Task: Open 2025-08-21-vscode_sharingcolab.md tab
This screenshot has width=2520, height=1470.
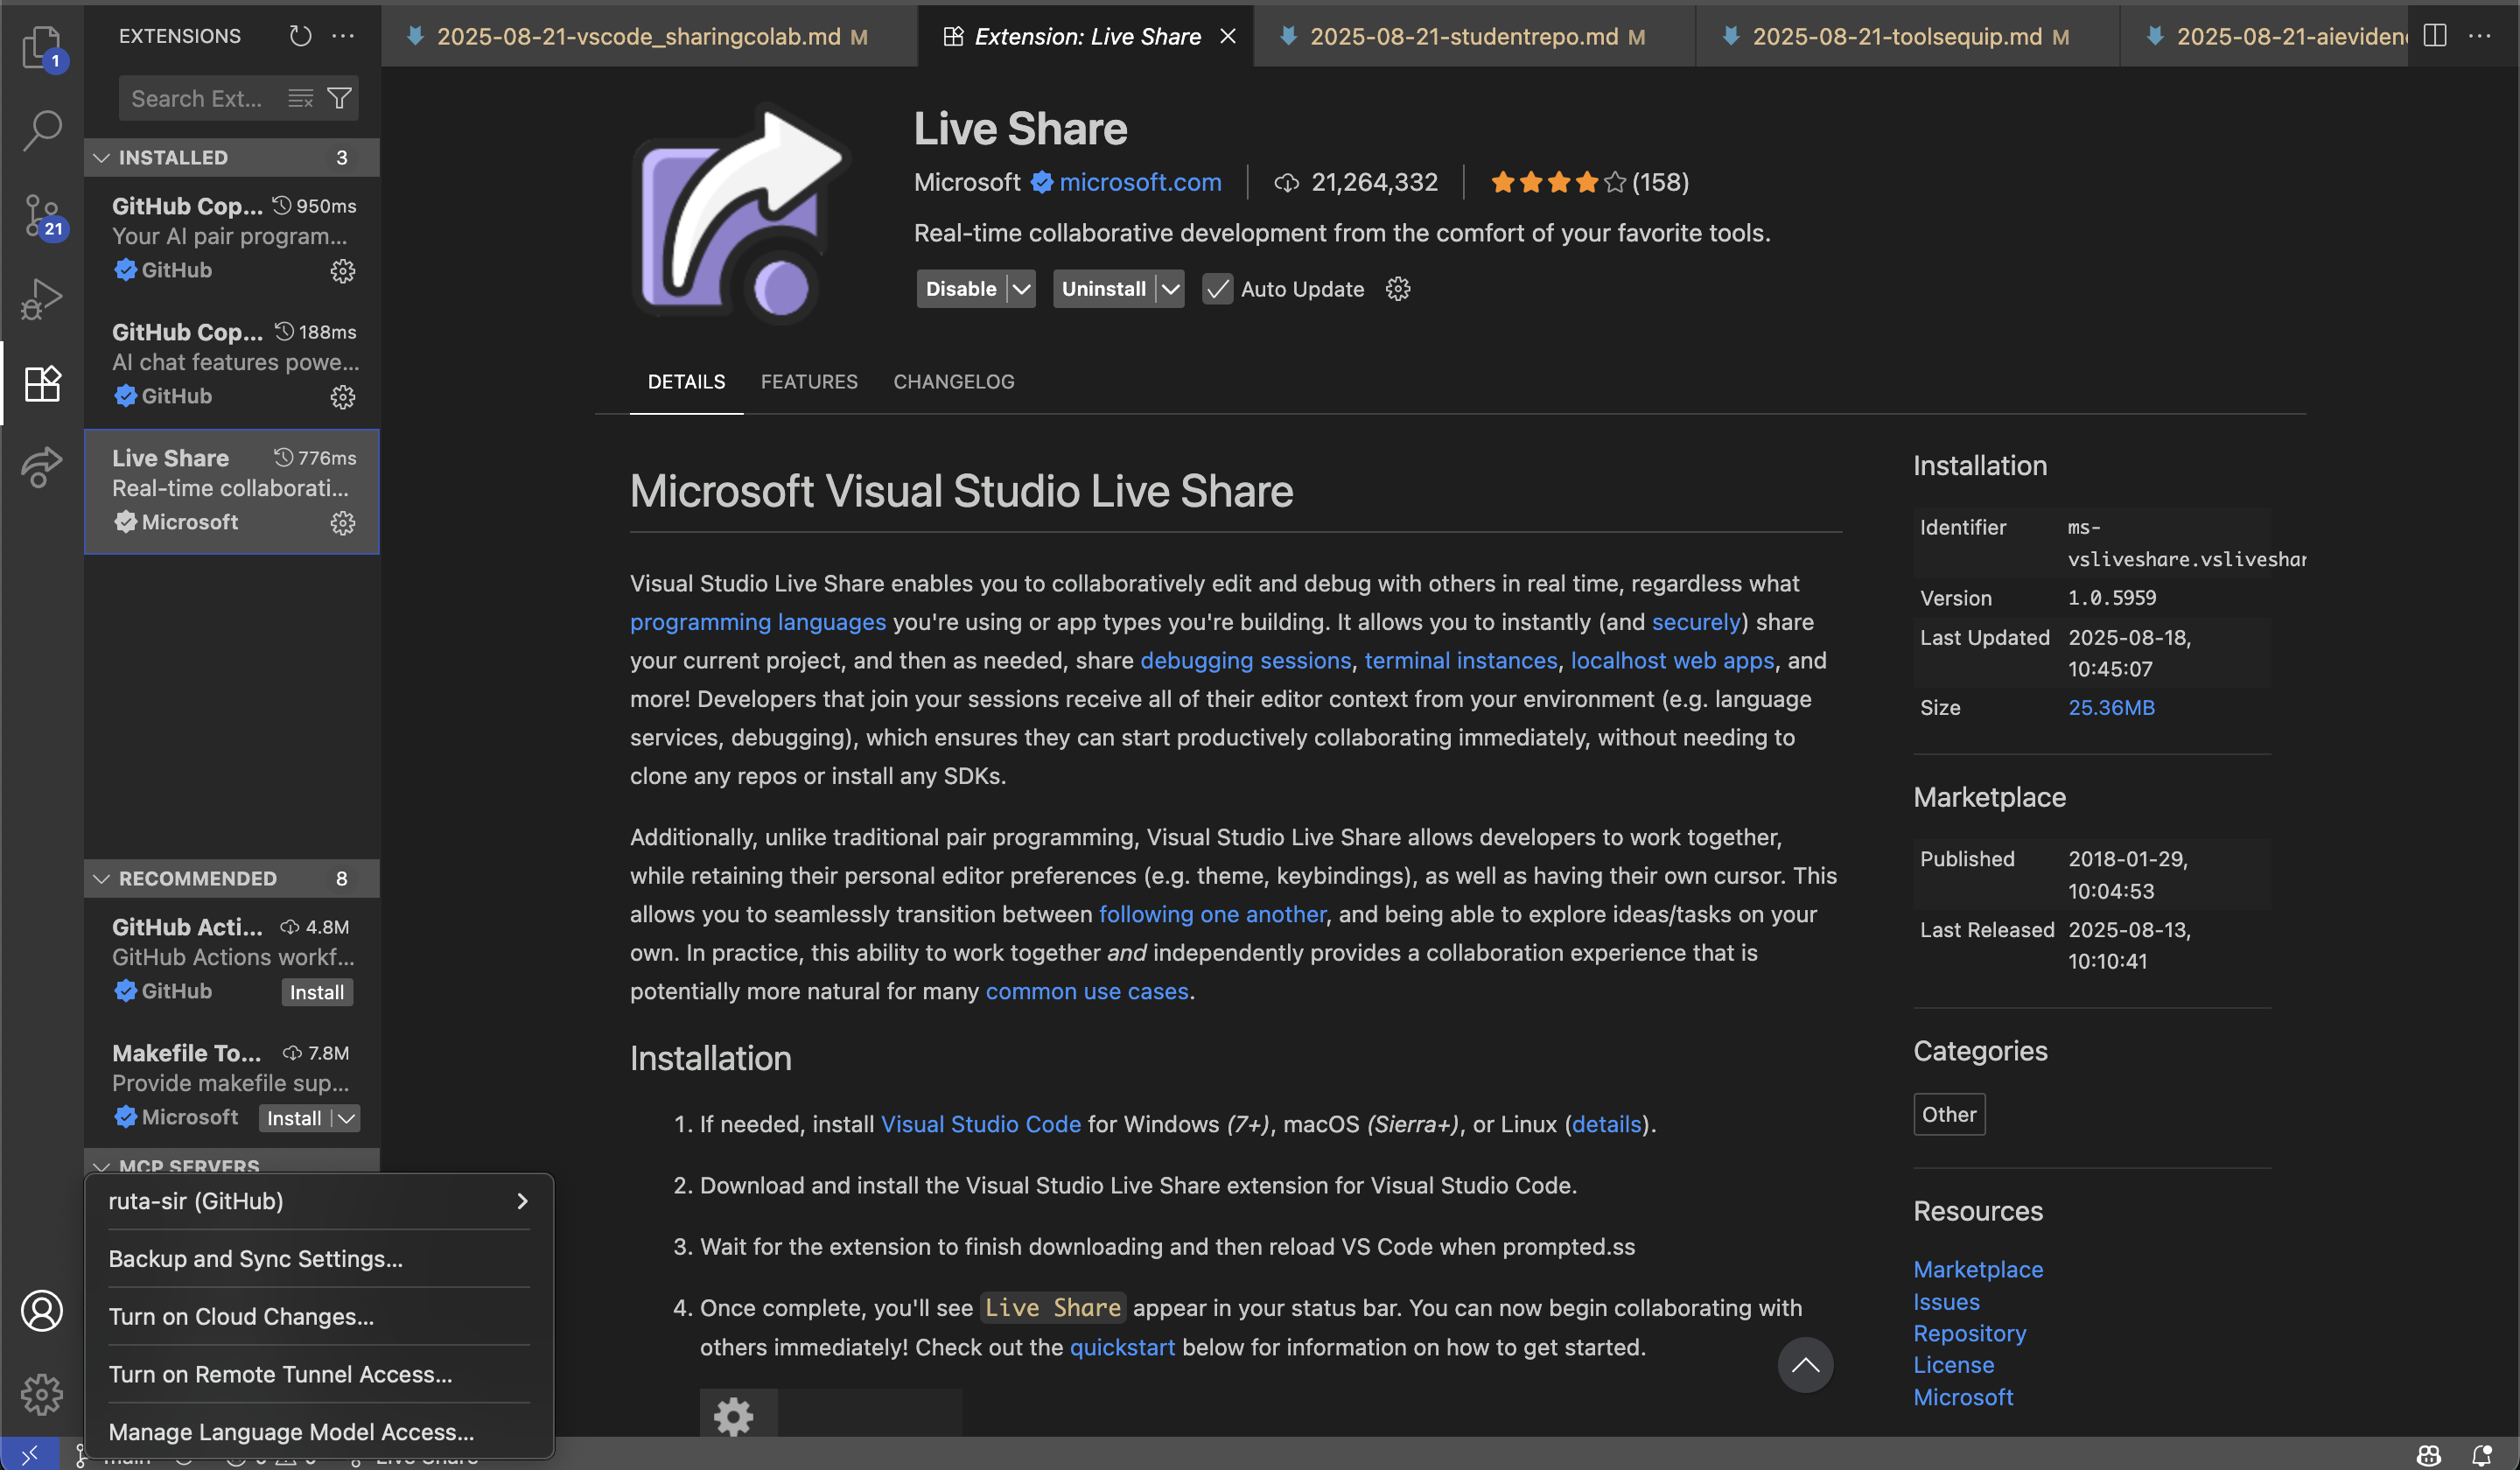Action: (648, 36)
